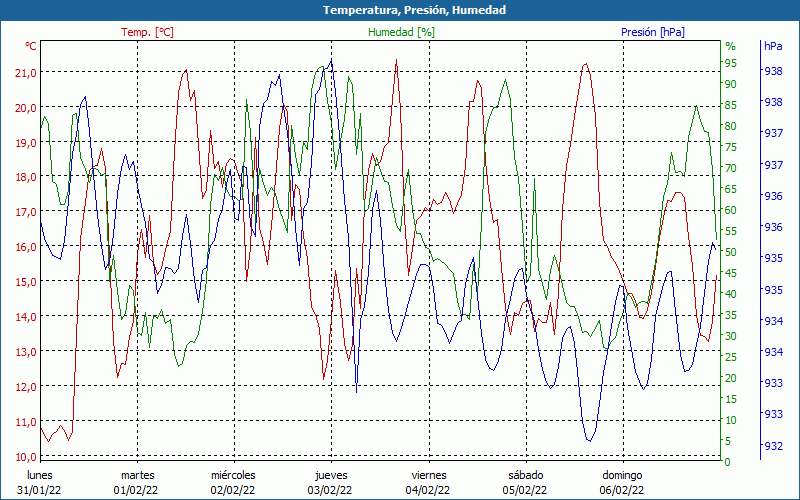Click the 16,0 temperature axis value

26,247
